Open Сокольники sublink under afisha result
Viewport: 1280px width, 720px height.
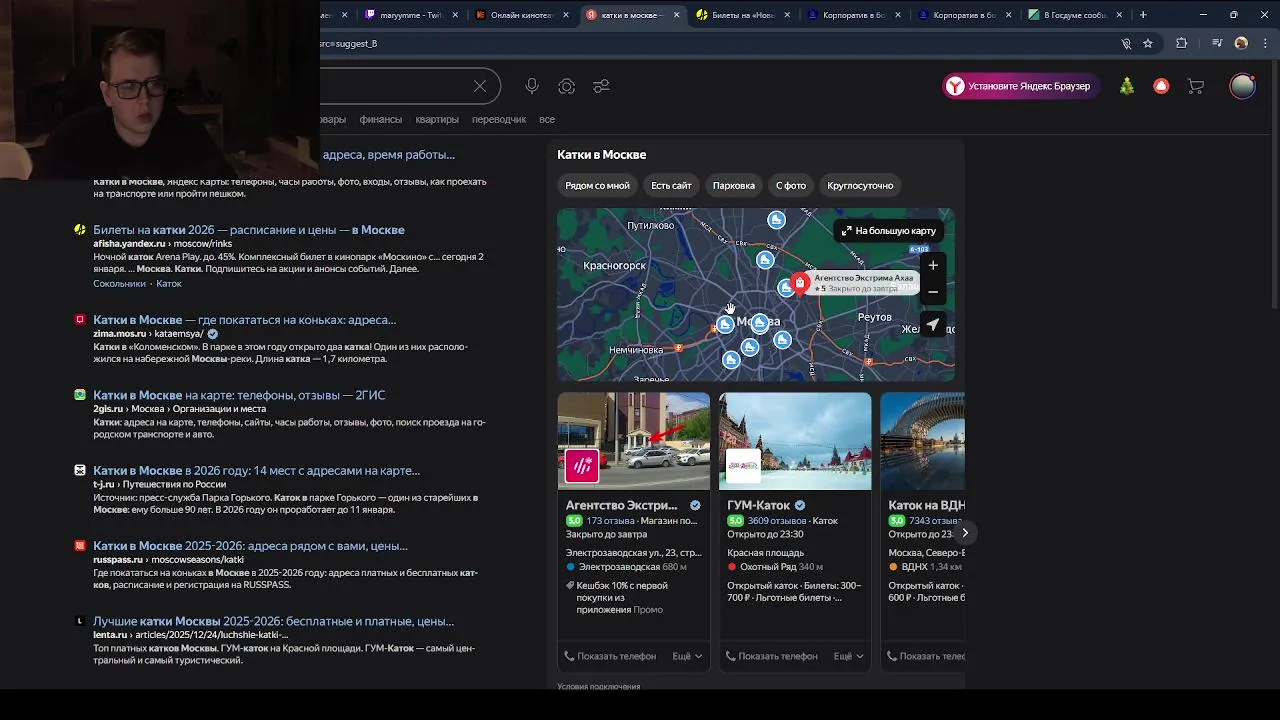tap(120, 283)
